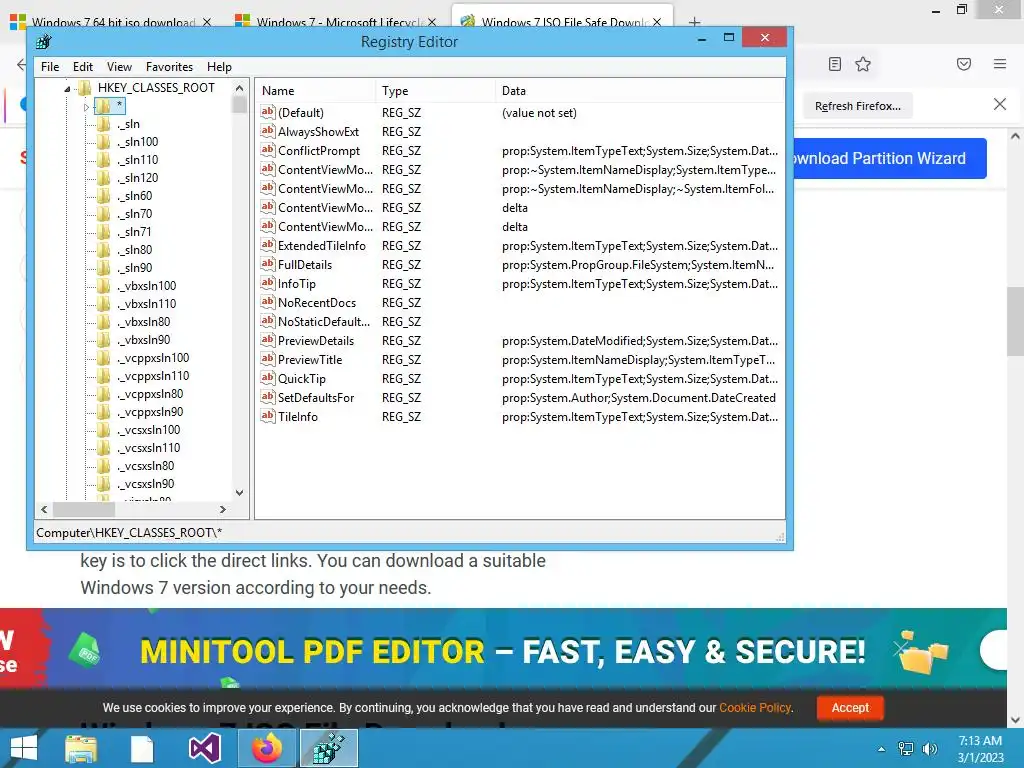Select the TileInfo value icon
1024x768 pixels.
[267, 416]
